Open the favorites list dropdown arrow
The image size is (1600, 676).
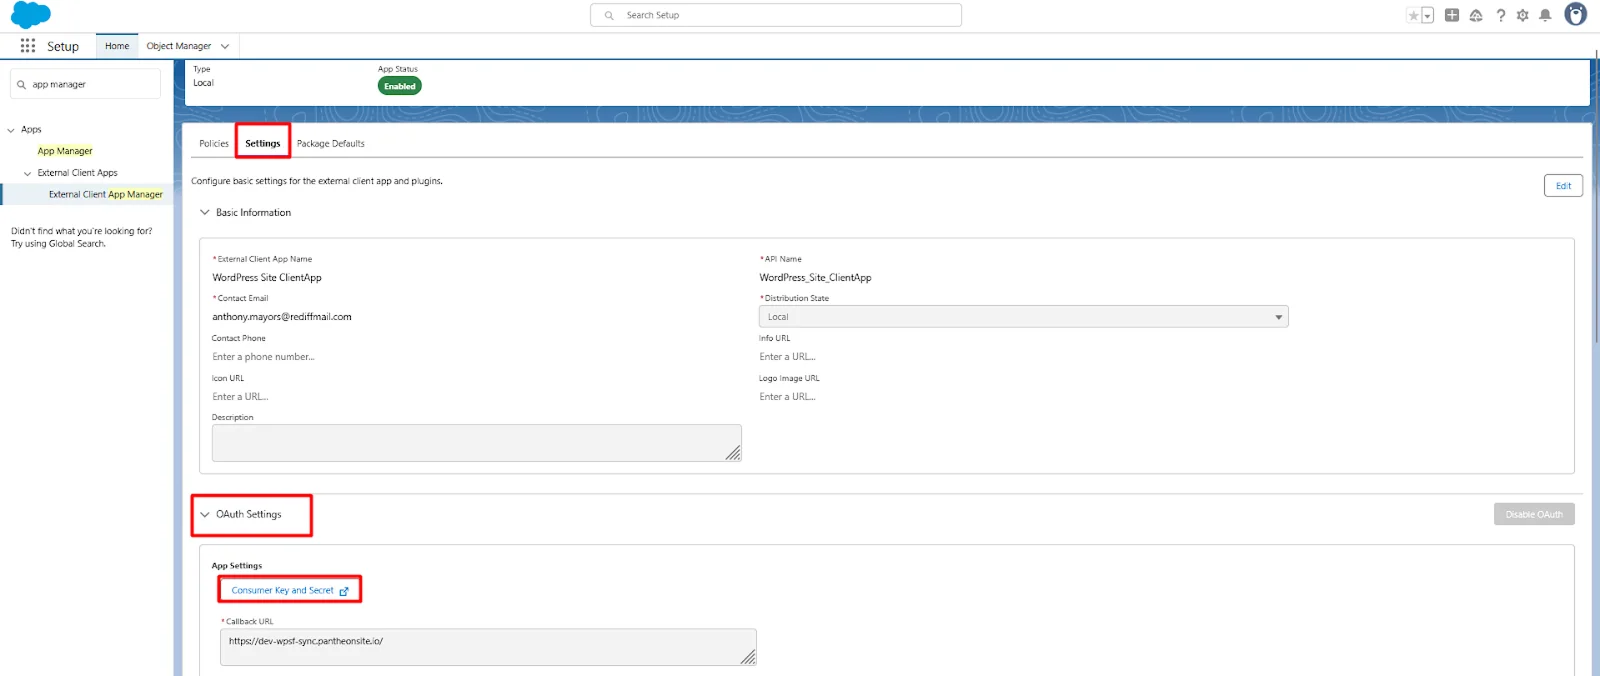coord(1427,15)
